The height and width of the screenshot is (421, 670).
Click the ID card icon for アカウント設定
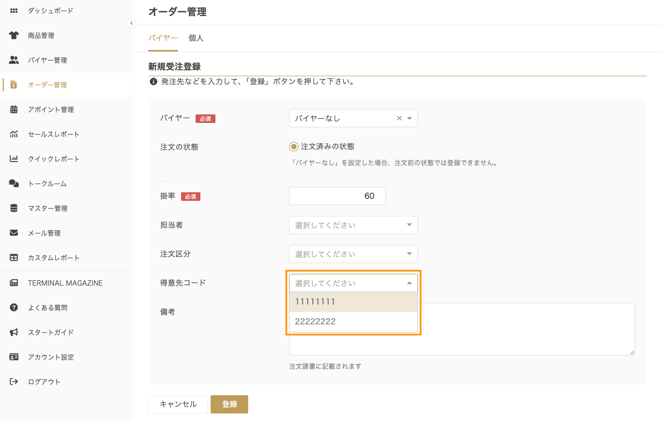14,357
